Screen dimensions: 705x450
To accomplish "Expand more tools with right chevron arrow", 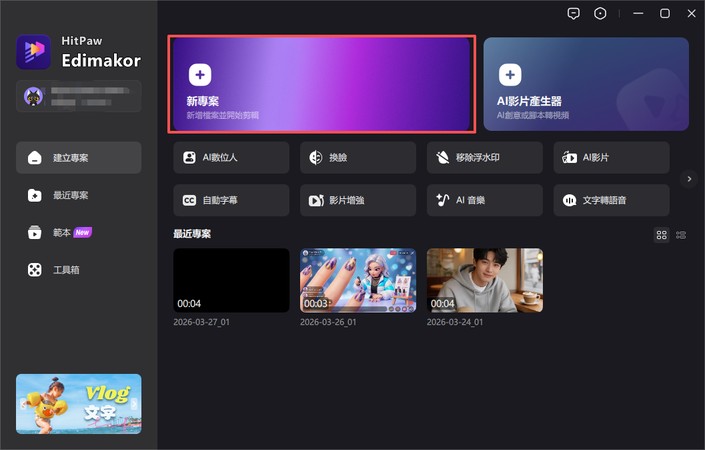I will coord(688,179).
